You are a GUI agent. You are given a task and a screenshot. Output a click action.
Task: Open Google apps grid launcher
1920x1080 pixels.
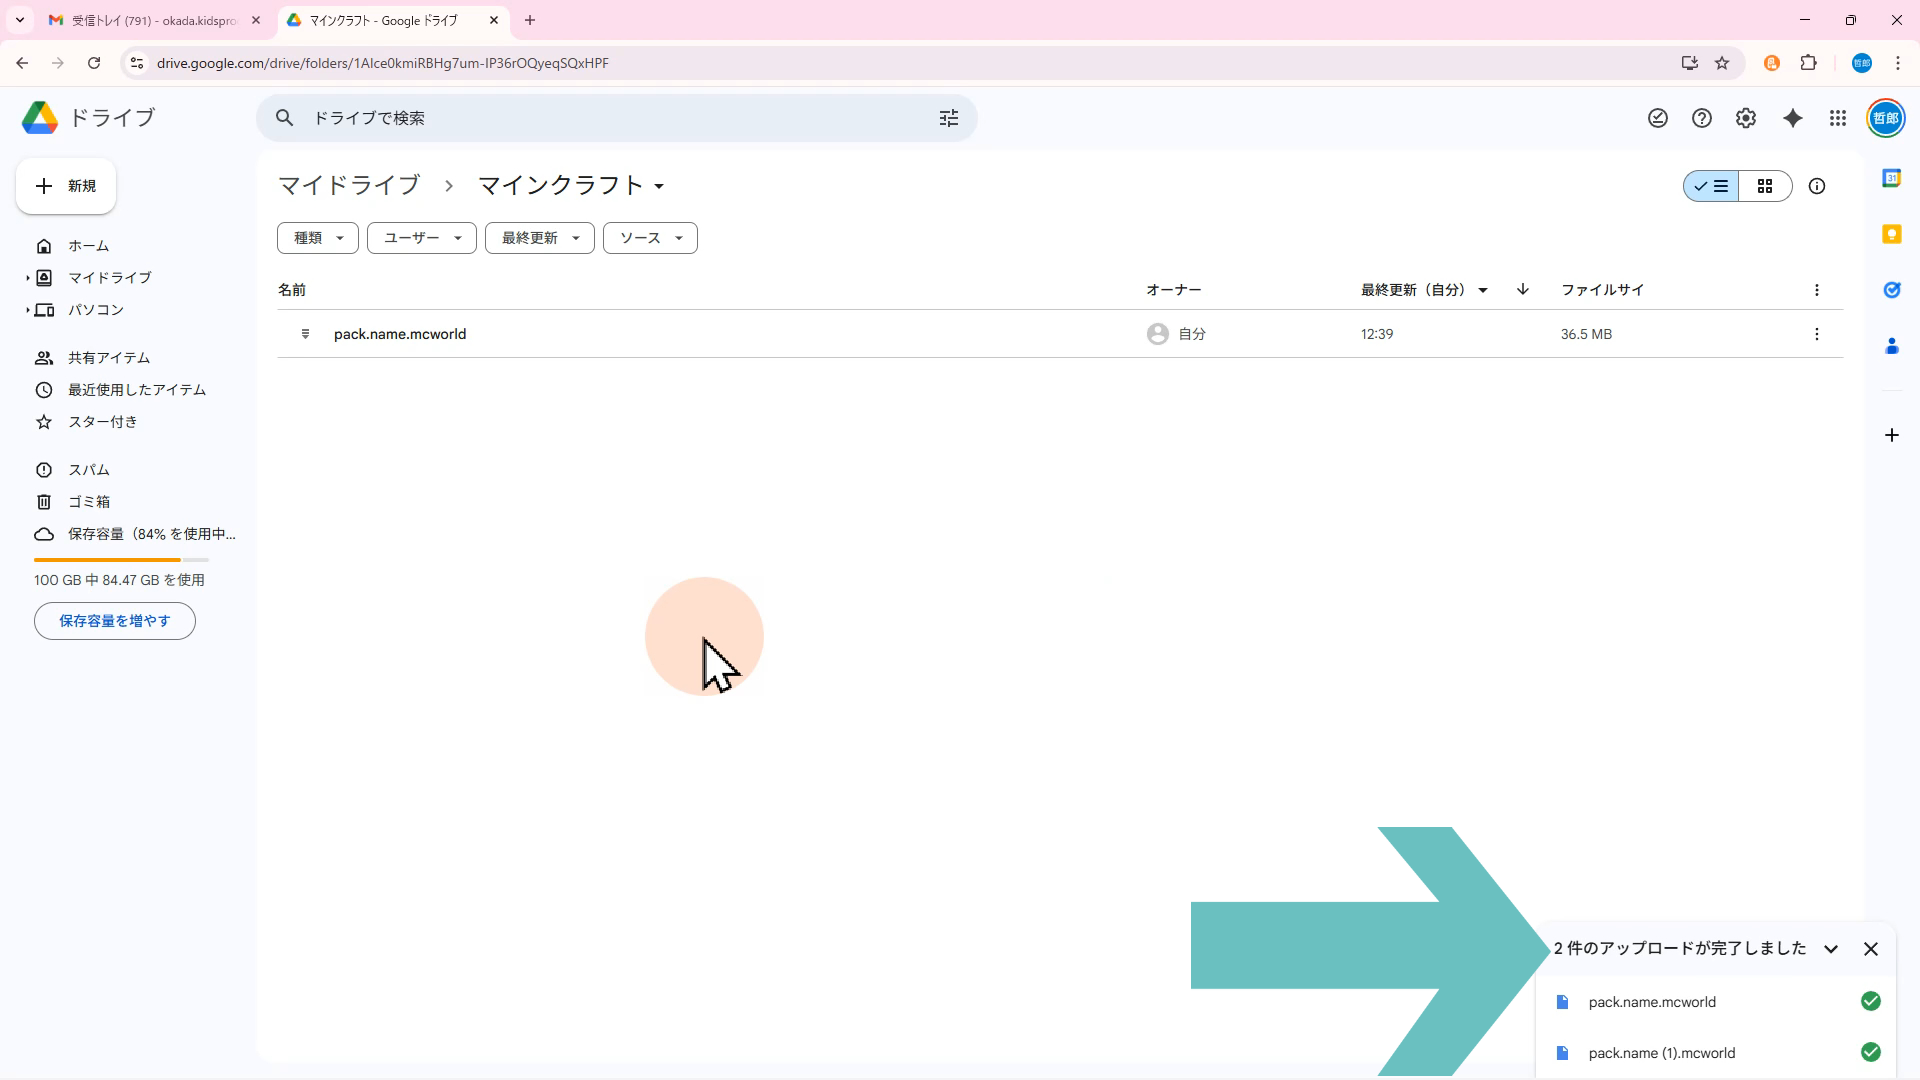(x=1838, y=118)
